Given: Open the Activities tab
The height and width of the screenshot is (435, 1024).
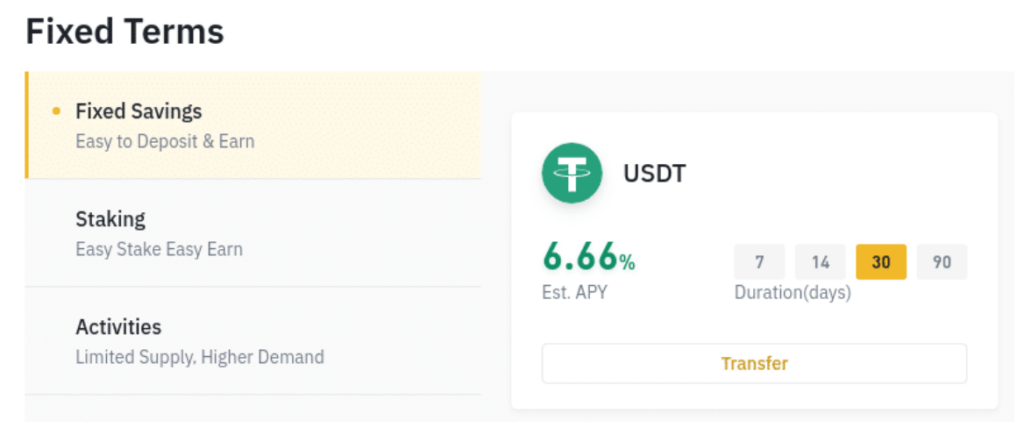Looking at the screenshot, I should coord(253,340).
